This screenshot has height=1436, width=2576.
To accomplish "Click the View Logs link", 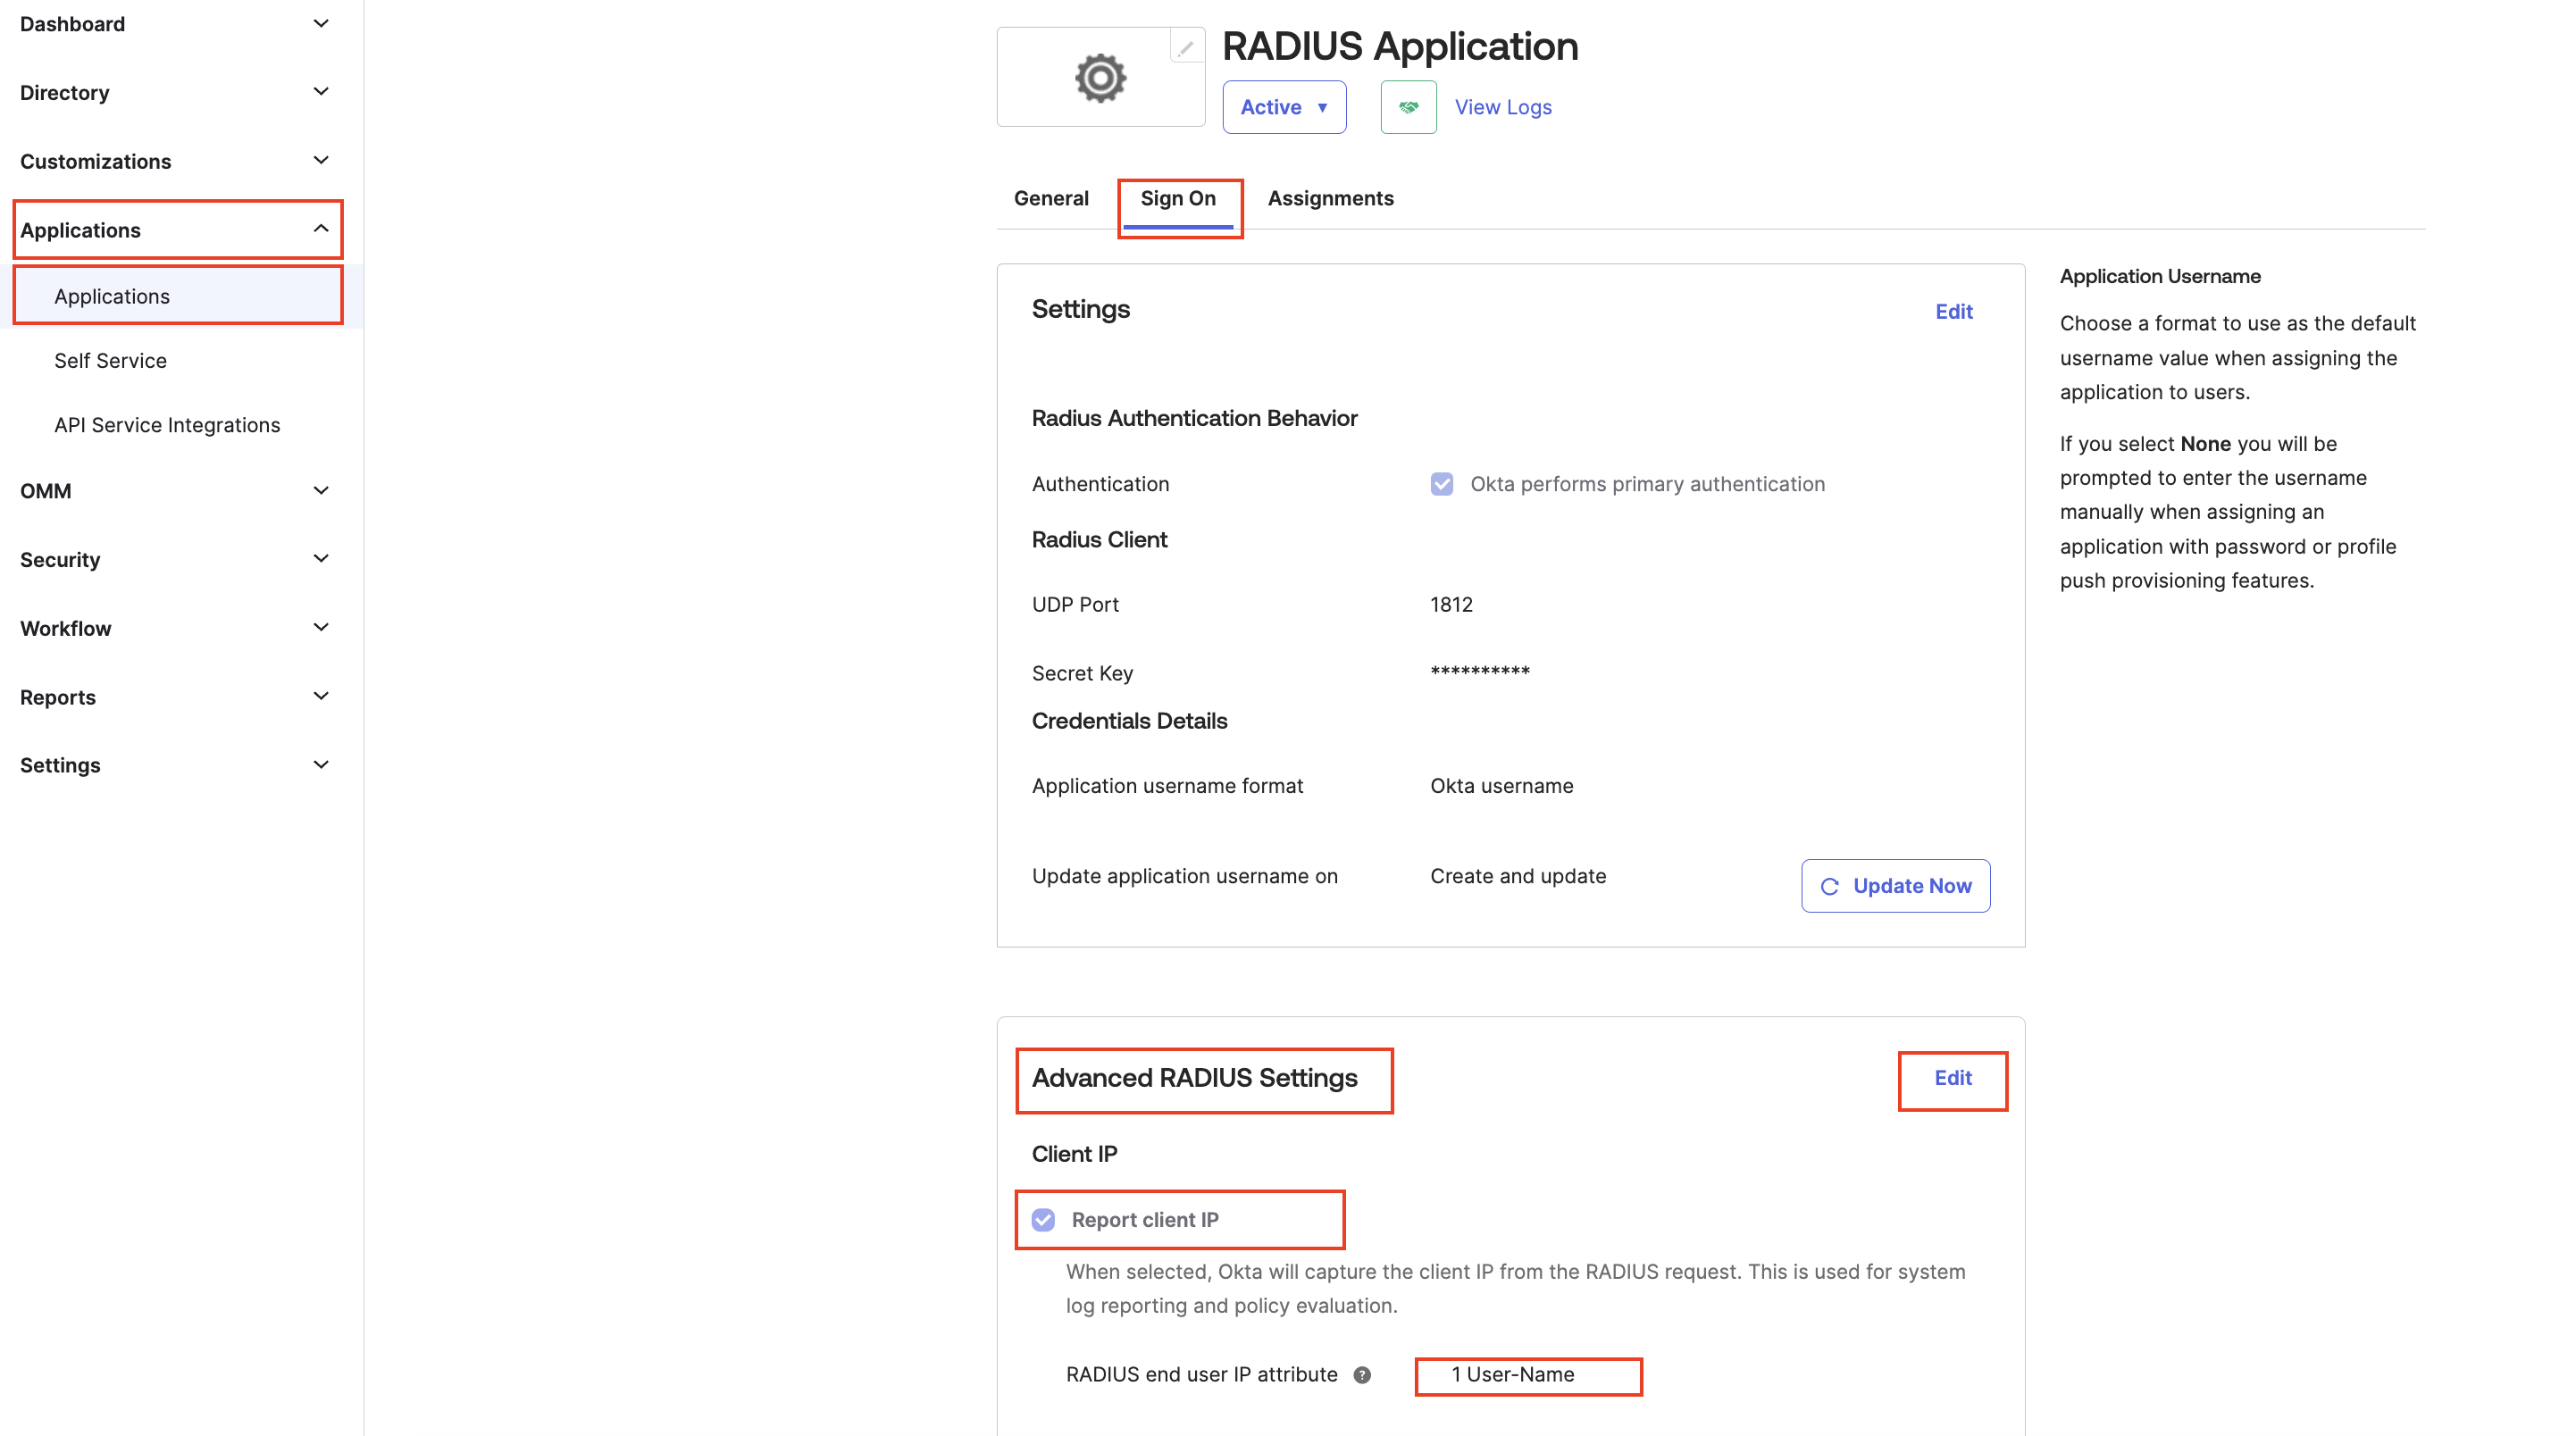I will click(1503, 107).
